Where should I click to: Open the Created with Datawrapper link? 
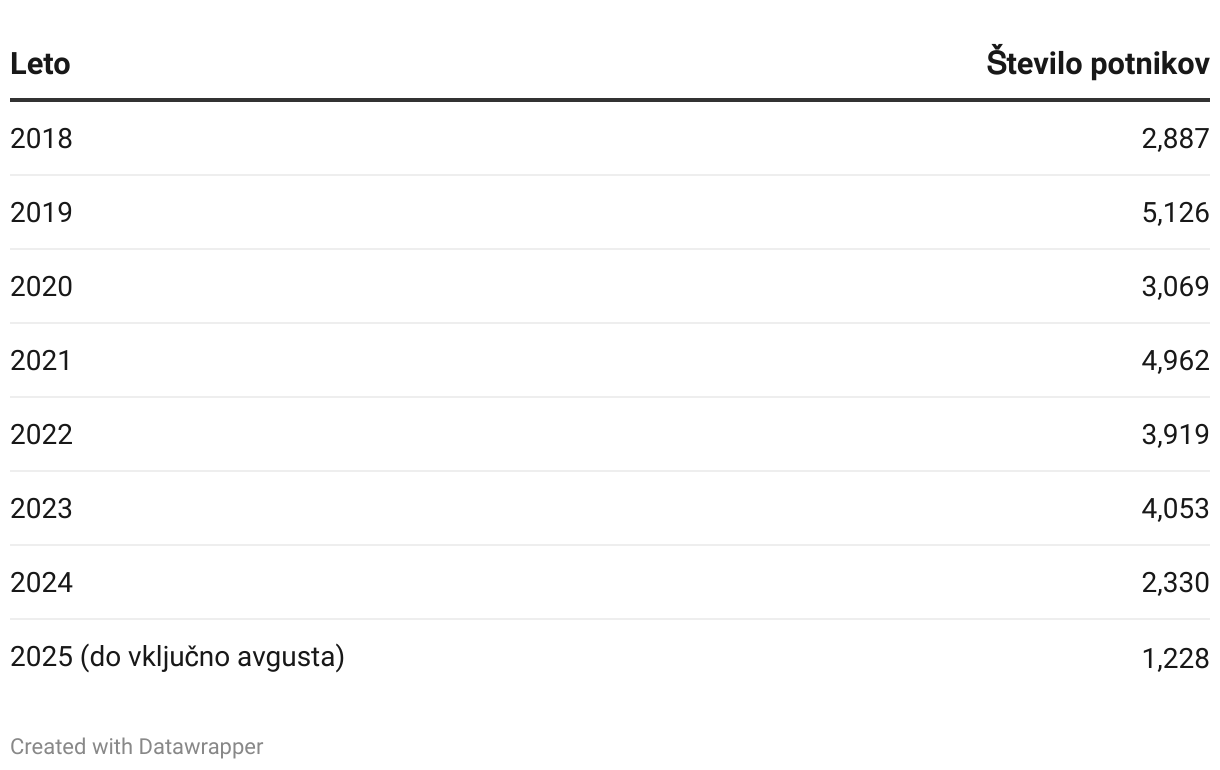(x=137, y=747)
